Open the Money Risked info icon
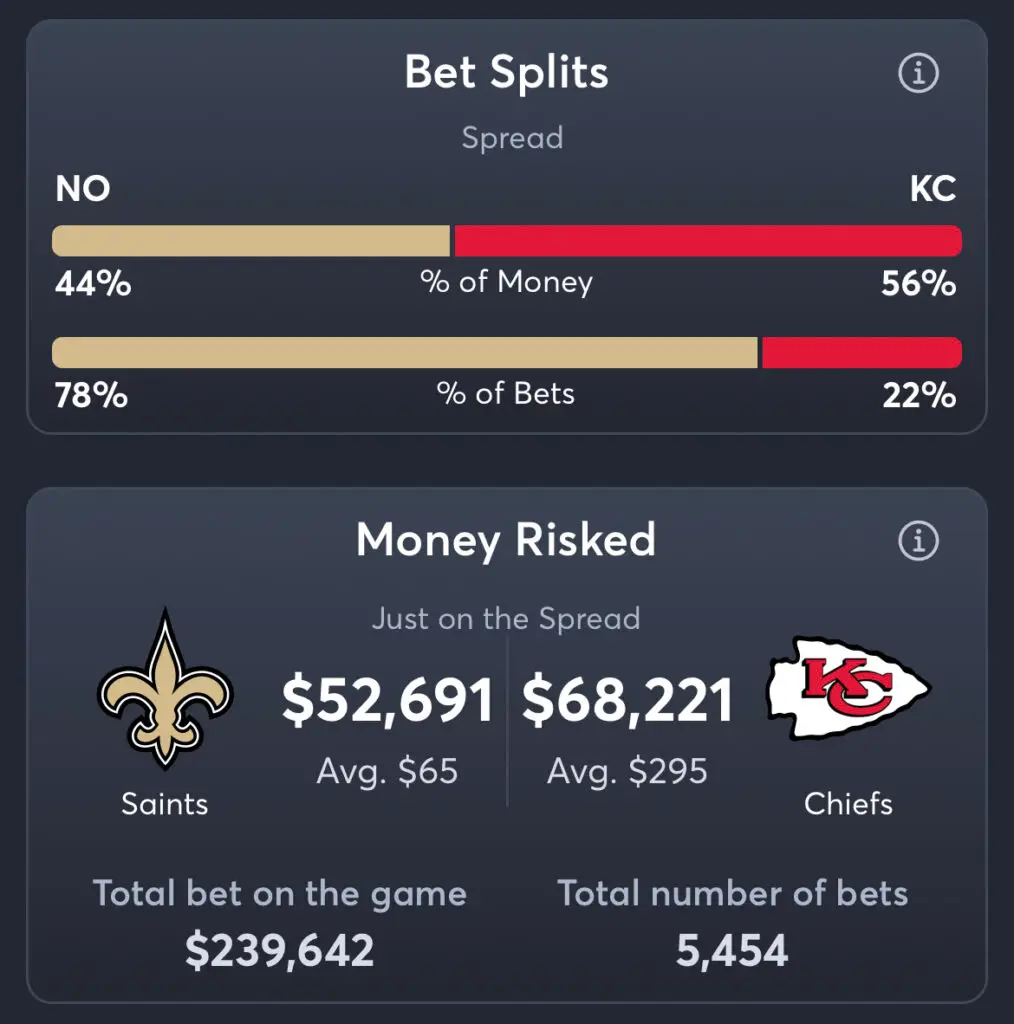1014x1024 pixels. 918,541
